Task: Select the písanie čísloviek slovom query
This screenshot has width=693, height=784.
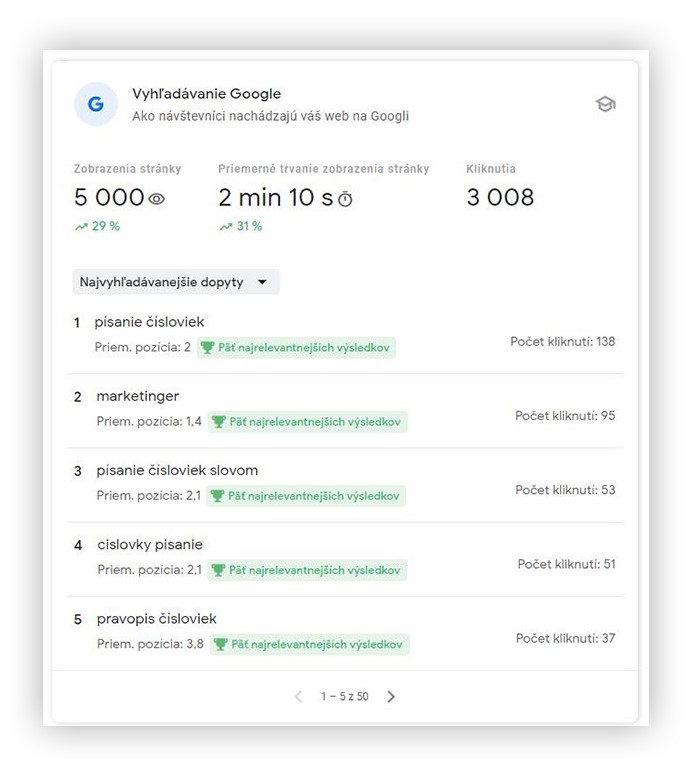Action: click(177, 470)
